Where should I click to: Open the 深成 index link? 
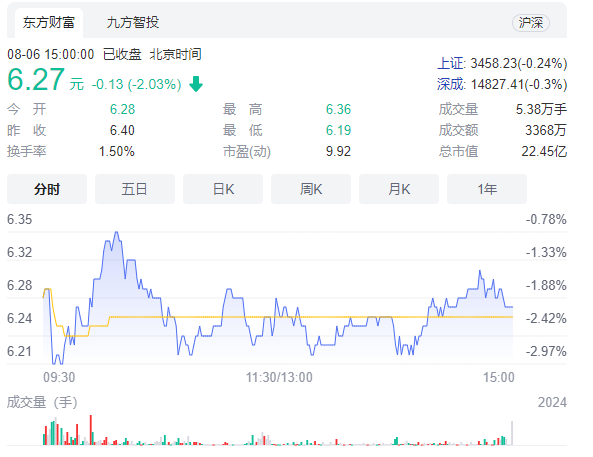[450, 84]
